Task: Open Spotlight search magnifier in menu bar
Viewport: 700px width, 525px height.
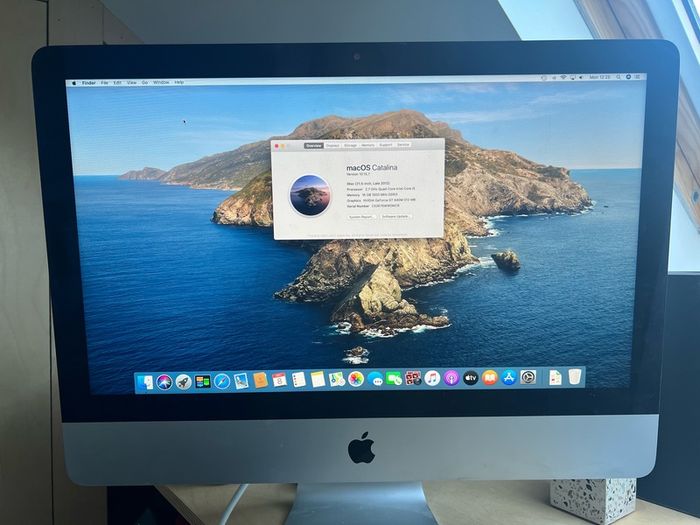Action: coord(618,77)
